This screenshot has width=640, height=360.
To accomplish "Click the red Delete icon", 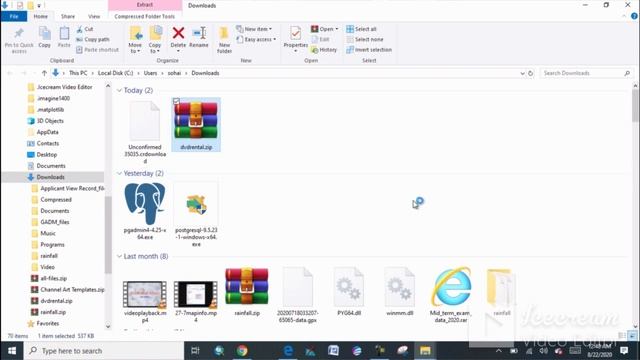I will coord(178,33).
